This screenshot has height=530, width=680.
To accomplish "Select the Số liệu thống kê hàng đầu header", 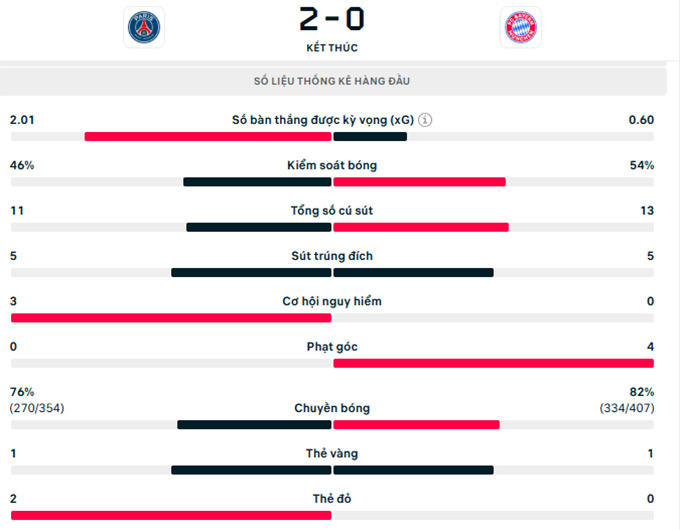I will pyautogui.click(x=332, y=81).
